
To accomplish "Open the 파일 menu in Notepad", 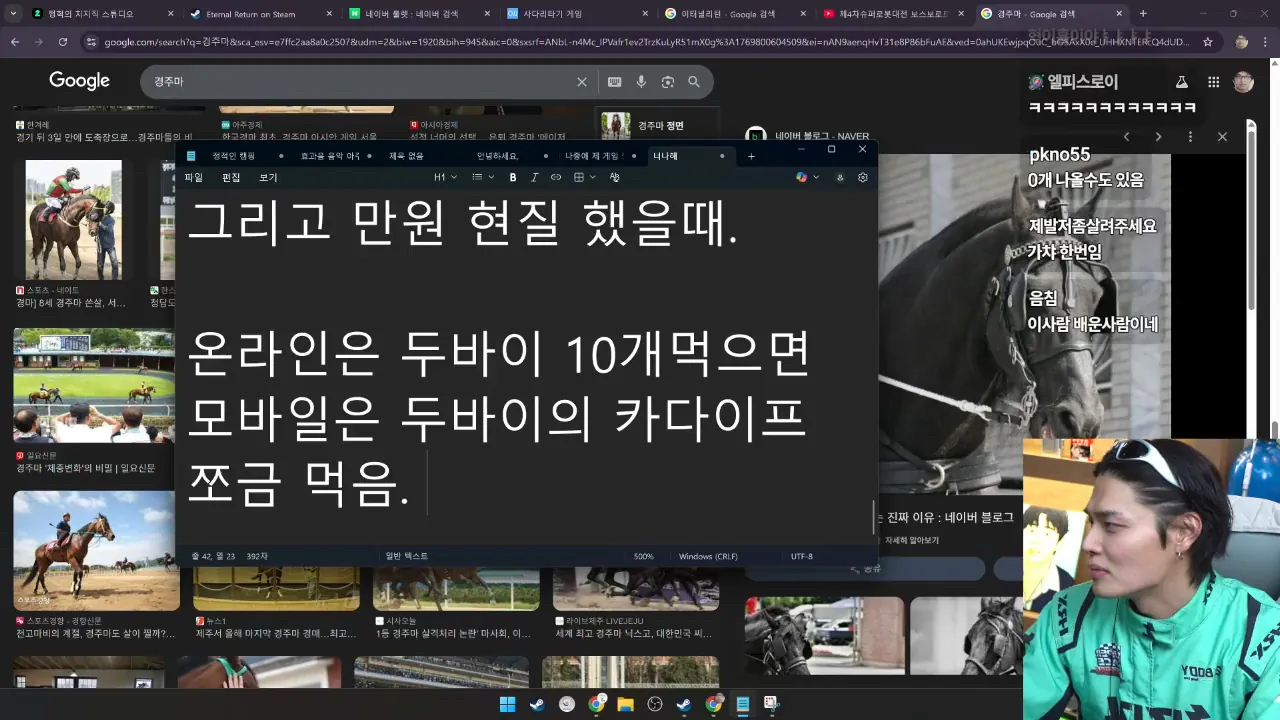I will [193, 177].
